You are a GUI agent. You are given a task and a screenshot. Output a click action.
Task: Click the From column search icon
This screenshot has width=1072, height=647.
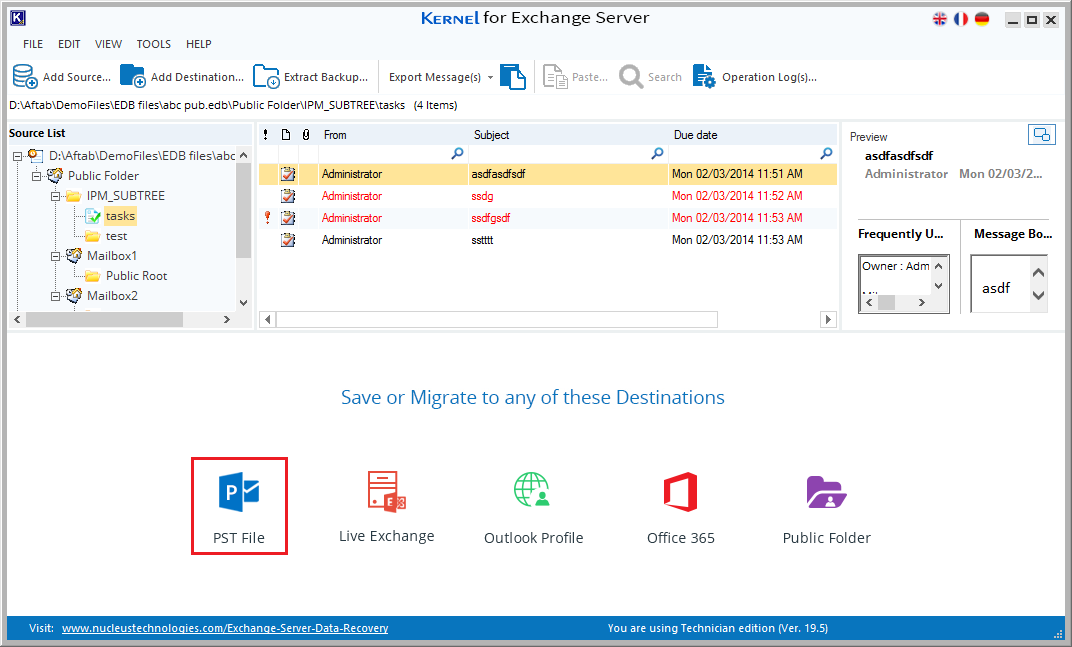point(457,154)
